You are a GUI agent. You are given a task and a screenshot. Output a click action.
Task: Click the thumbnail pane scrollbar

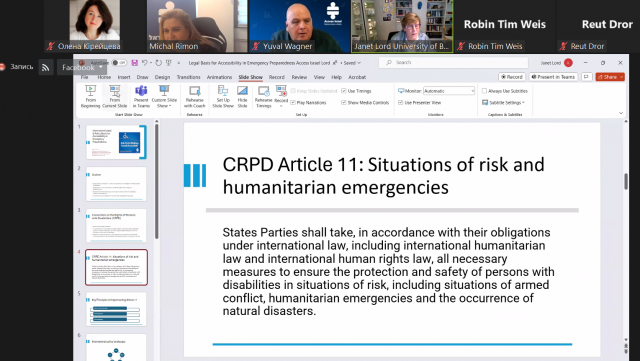click(156, 182)
